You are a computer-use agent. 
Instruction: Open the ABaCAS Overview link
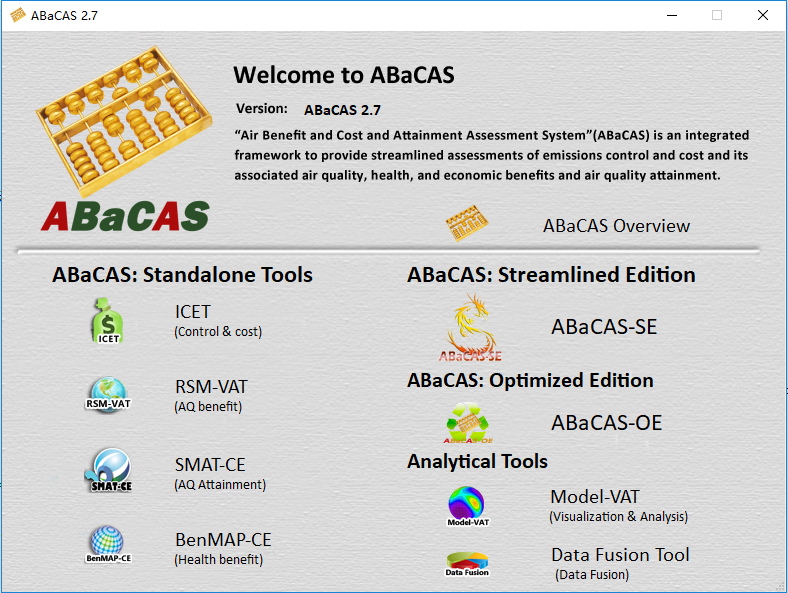pos(616,226)
